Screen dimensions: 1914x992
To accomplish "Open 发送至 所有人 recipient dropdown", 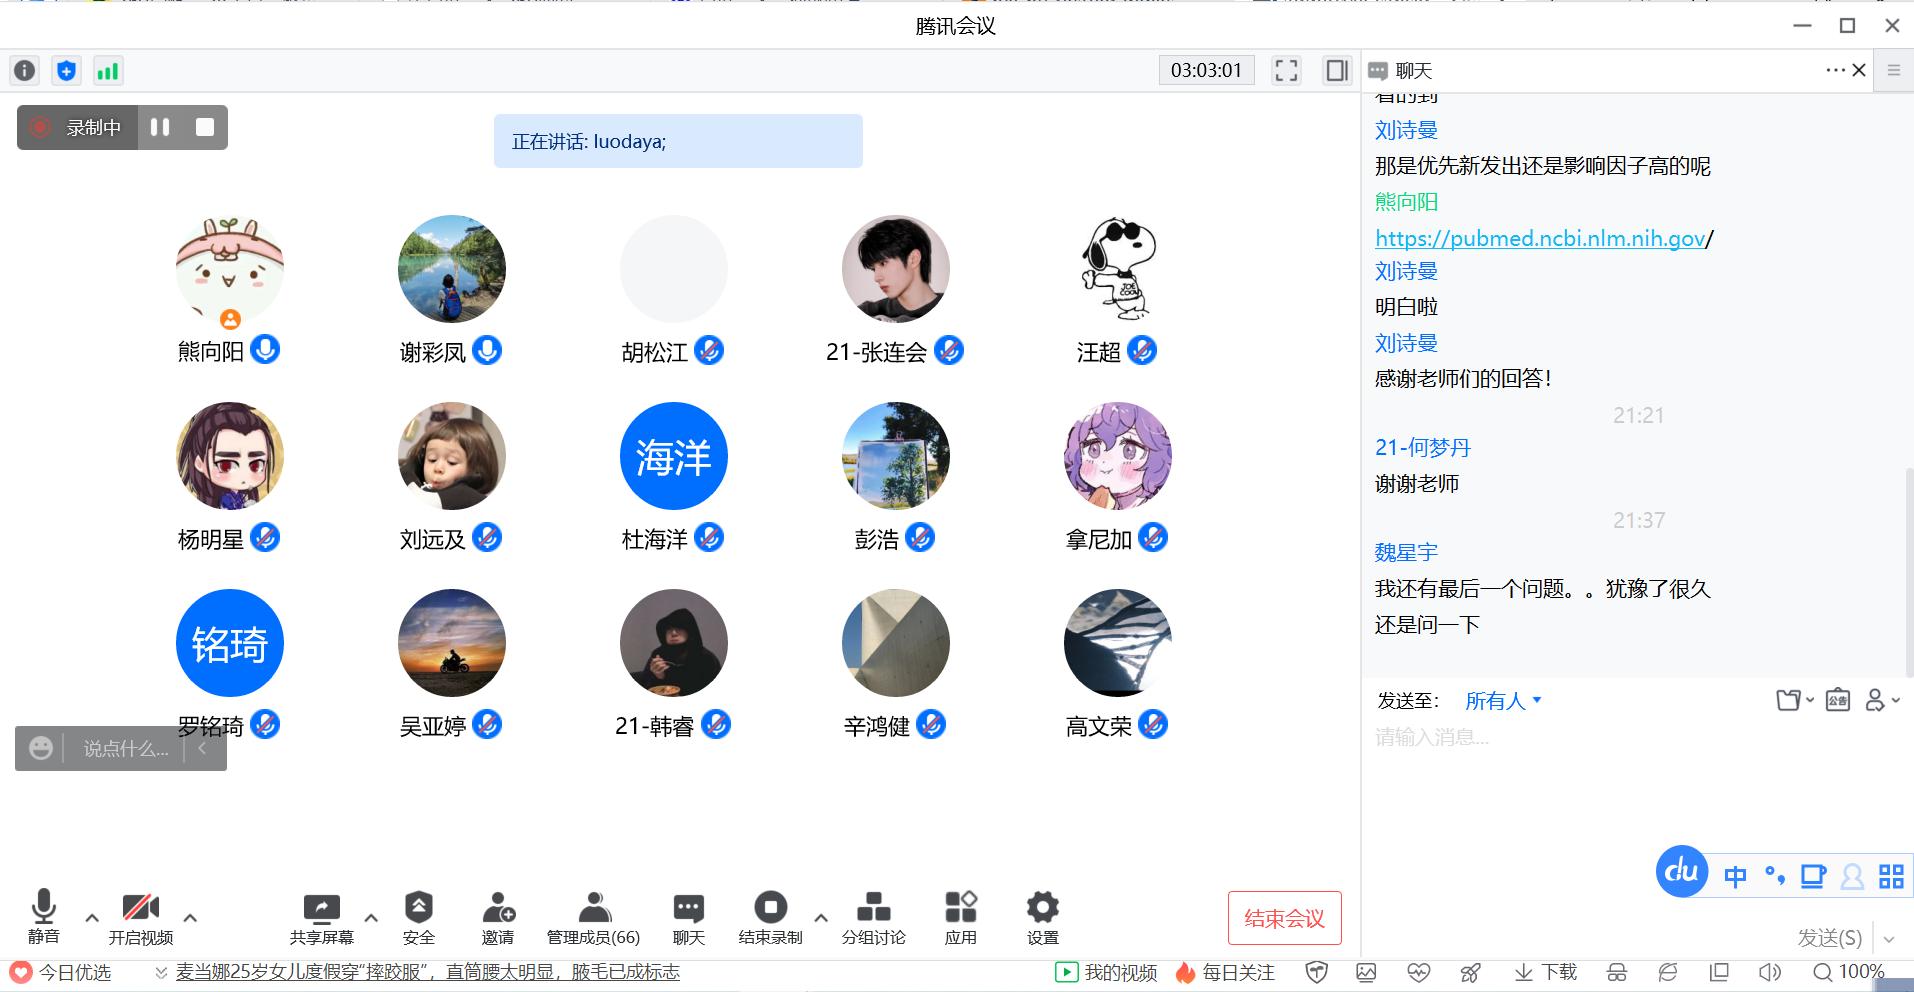I will coord(1503,701).
